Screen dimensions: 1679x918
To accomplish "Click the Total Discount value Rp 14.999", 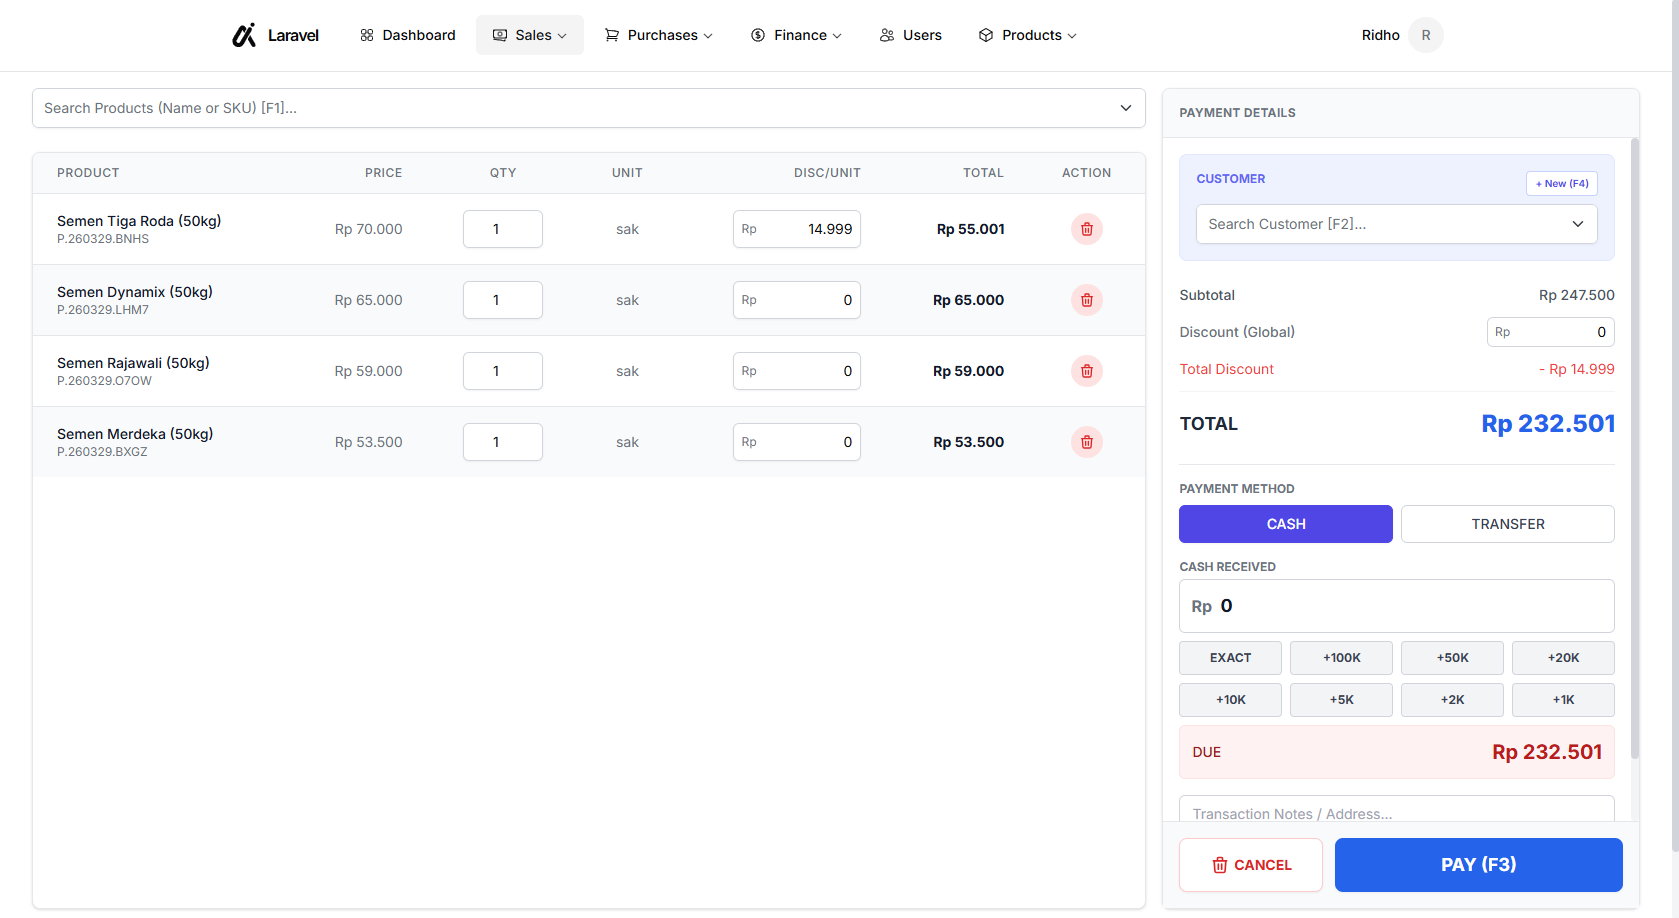I will (x=1577, y=369).
